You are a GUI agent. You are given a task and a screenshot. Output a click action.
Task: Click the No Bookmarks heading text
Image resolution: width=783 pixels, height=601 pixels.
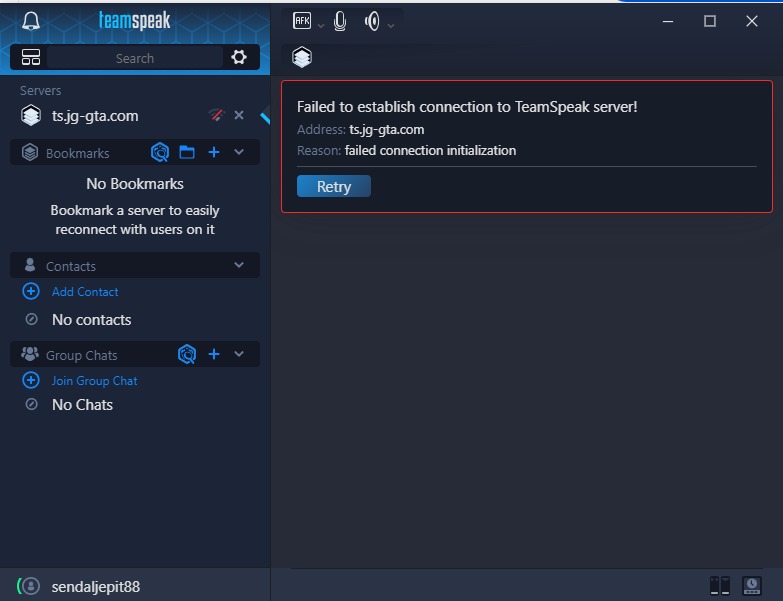tap(135, 184)
